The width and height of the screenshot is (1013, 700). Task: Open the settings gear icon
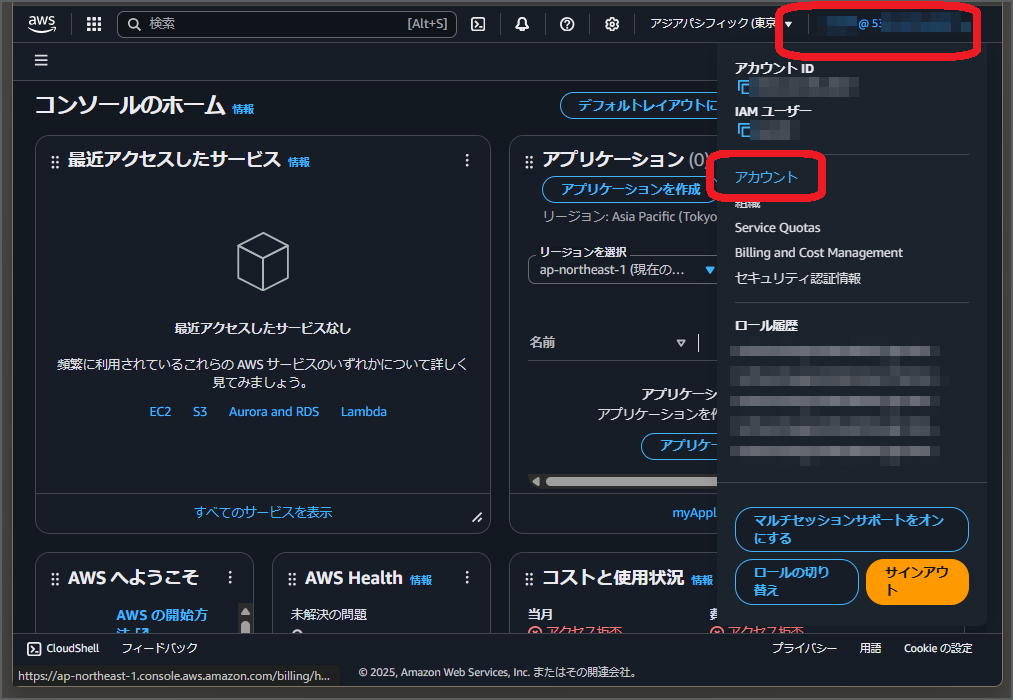(x=611, y=23)
